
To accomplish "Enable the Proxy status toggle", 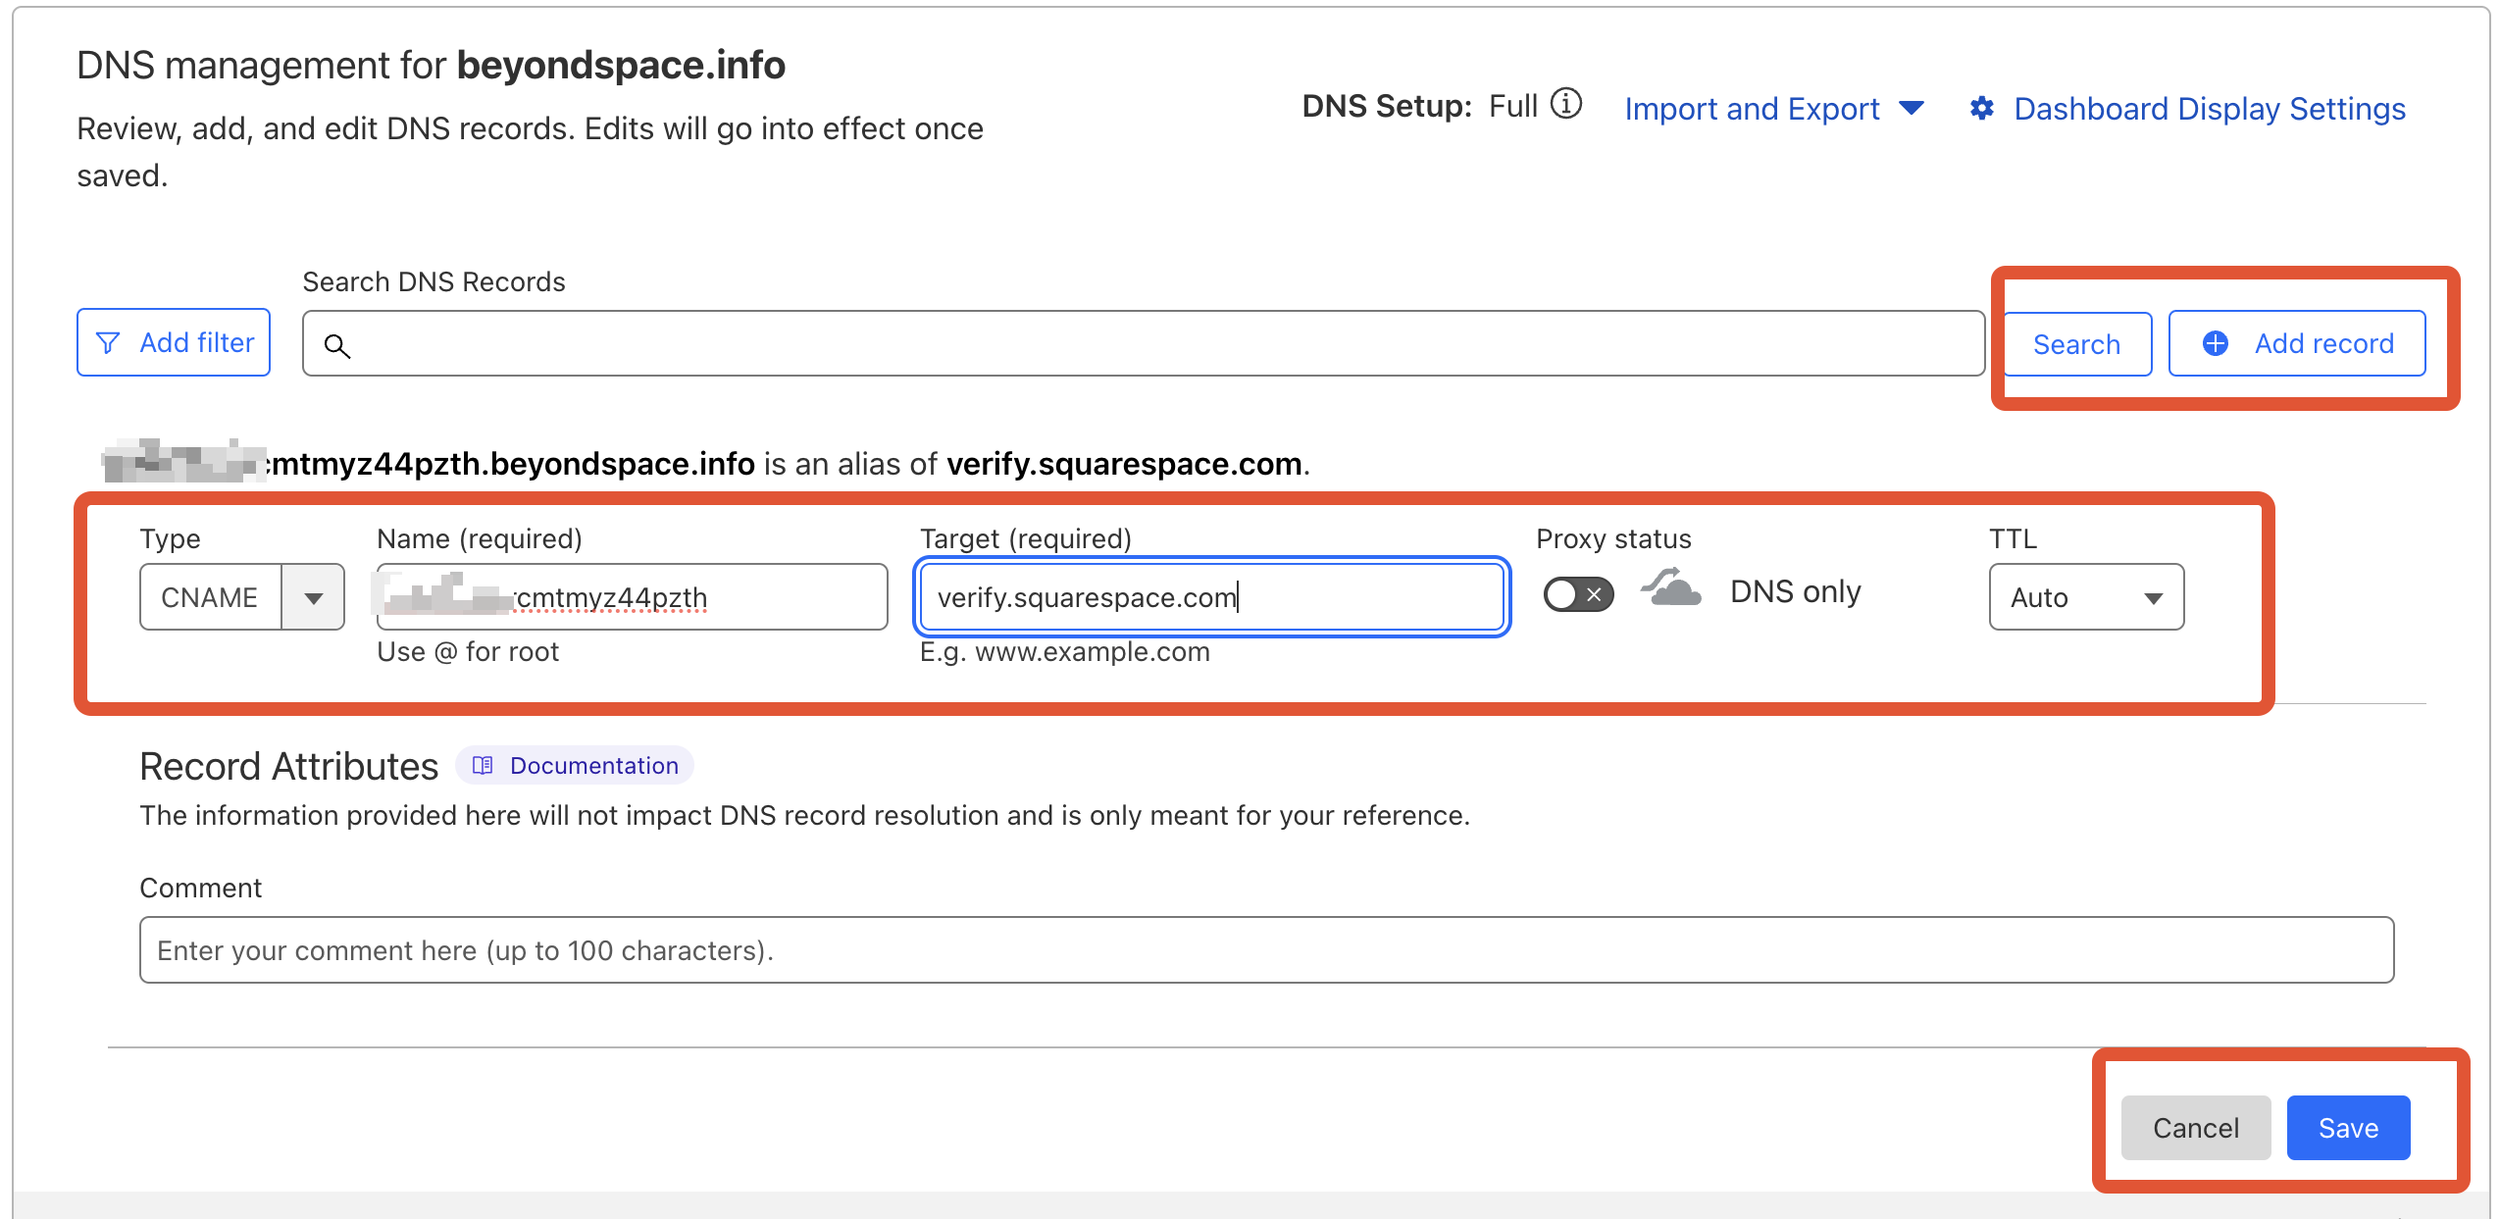I will [1578, 593].
